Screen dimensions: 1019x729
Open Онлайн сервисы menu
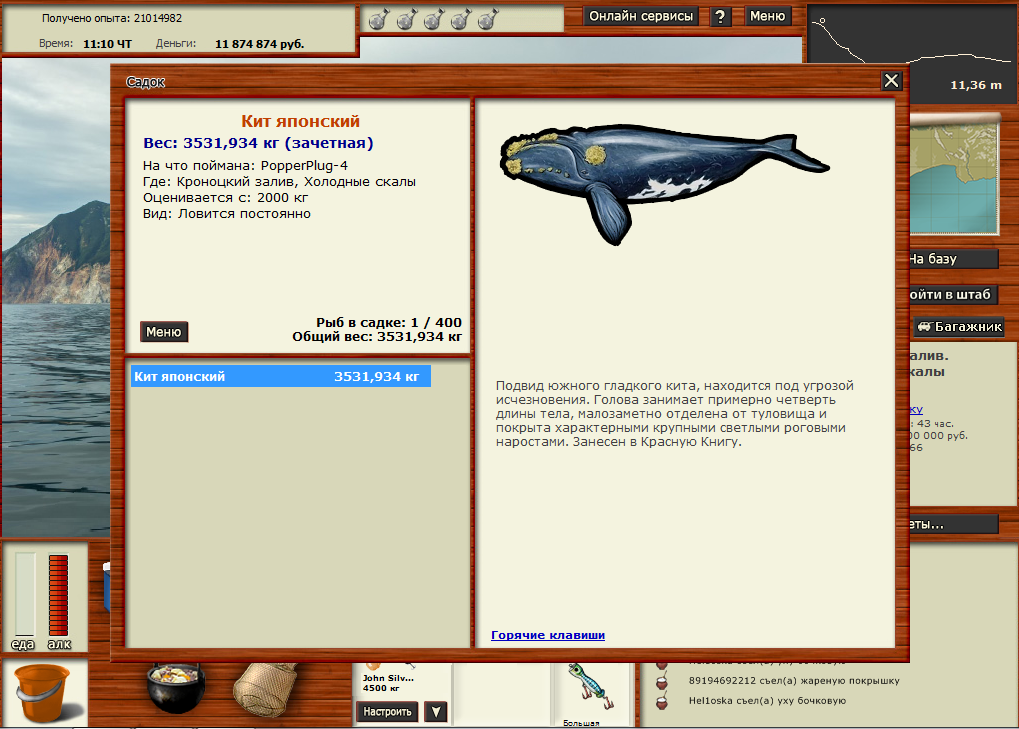641,16
